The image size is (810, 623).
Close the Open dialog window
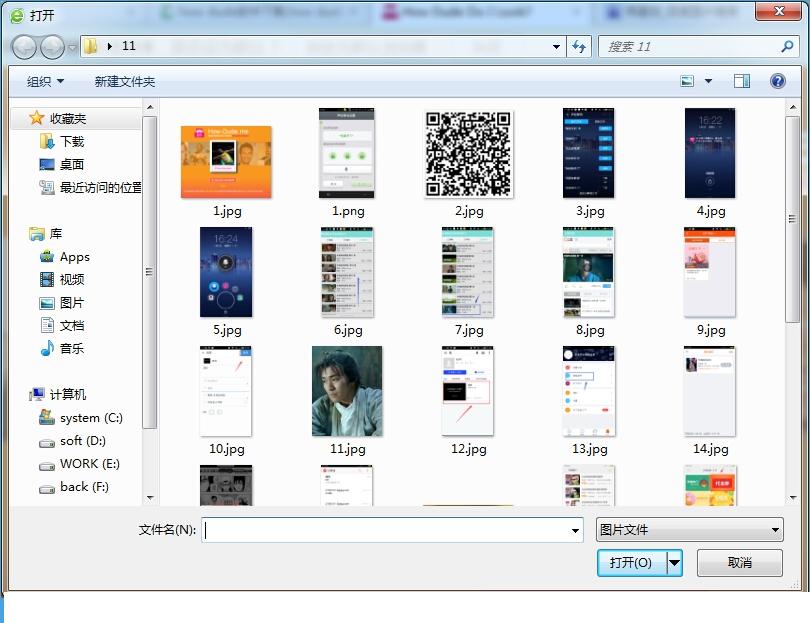click(x=778, y=11)
